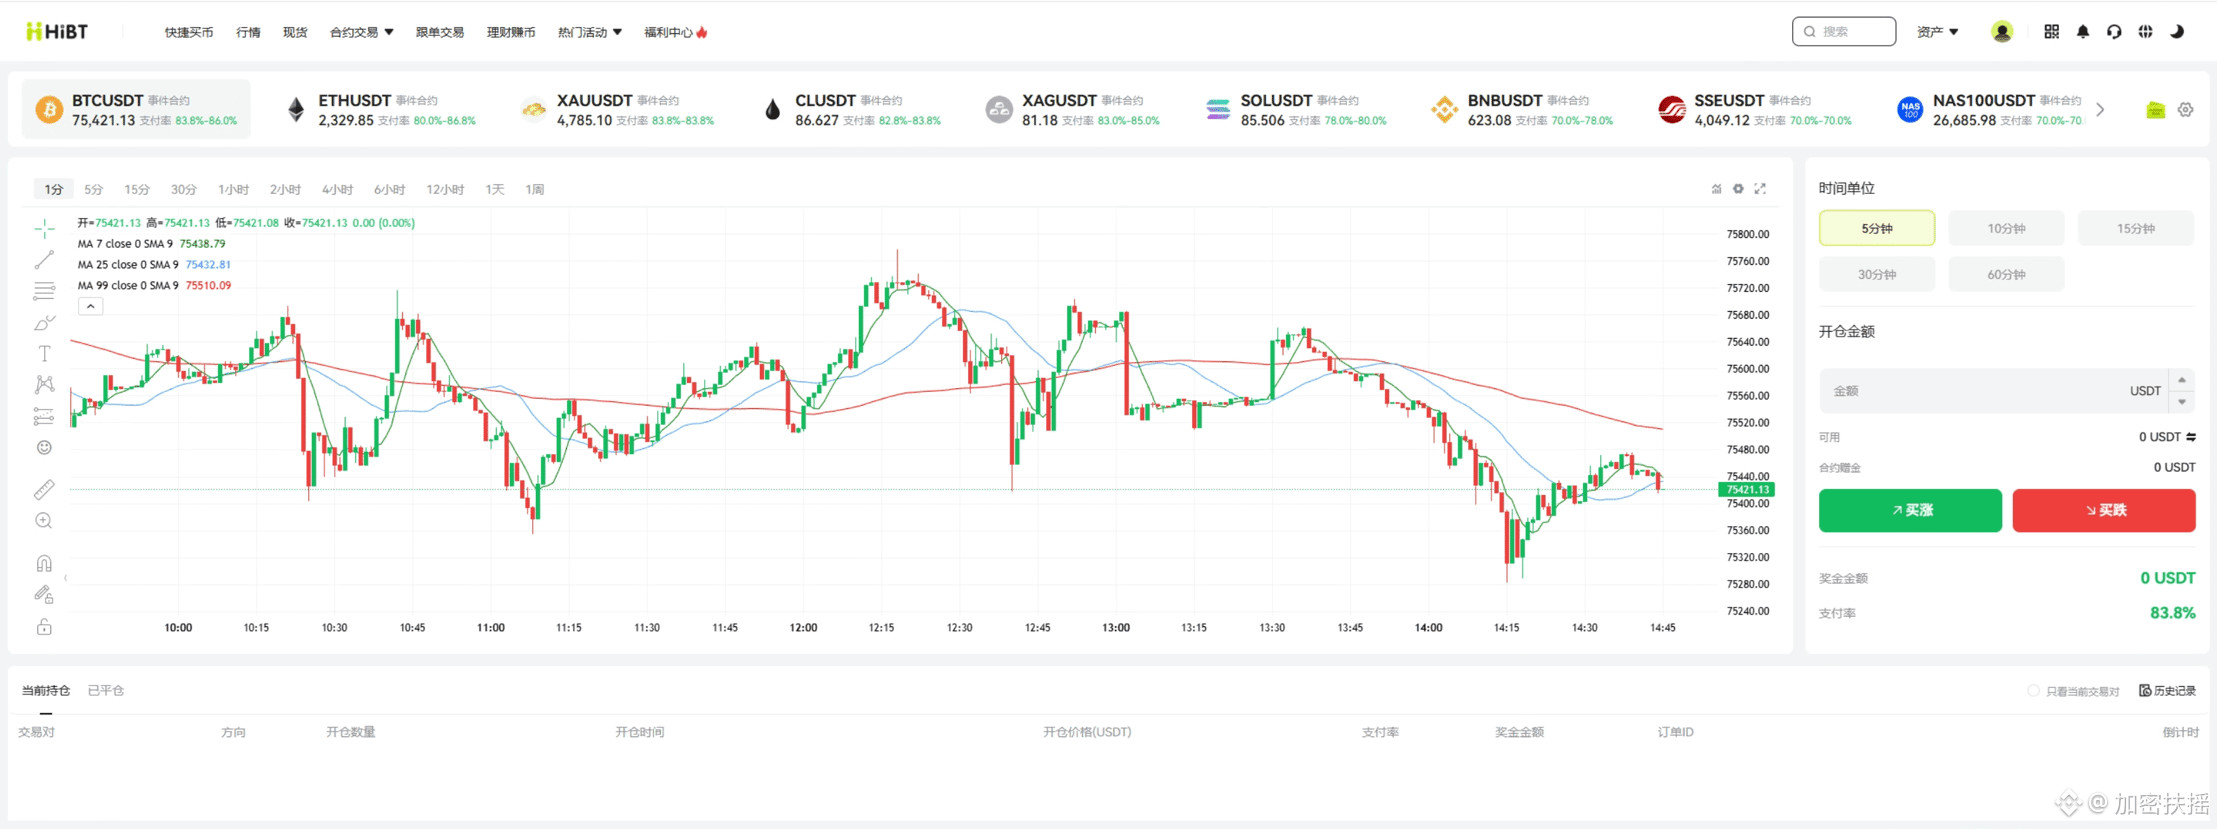The height and width of the screenshot is (829, 2217).
Task: Collapse the MA indicator legend
Action: tap(90, 306)
